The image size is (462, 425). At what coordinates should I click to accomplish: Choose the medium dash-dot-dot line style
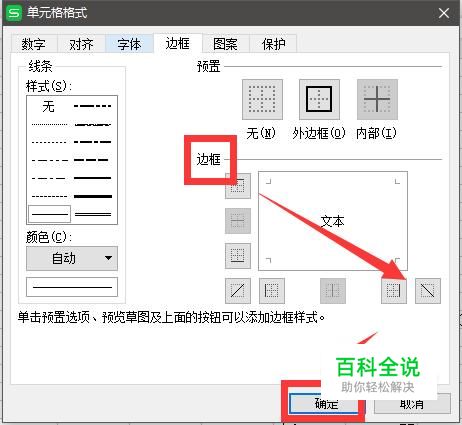pos(93,106)
